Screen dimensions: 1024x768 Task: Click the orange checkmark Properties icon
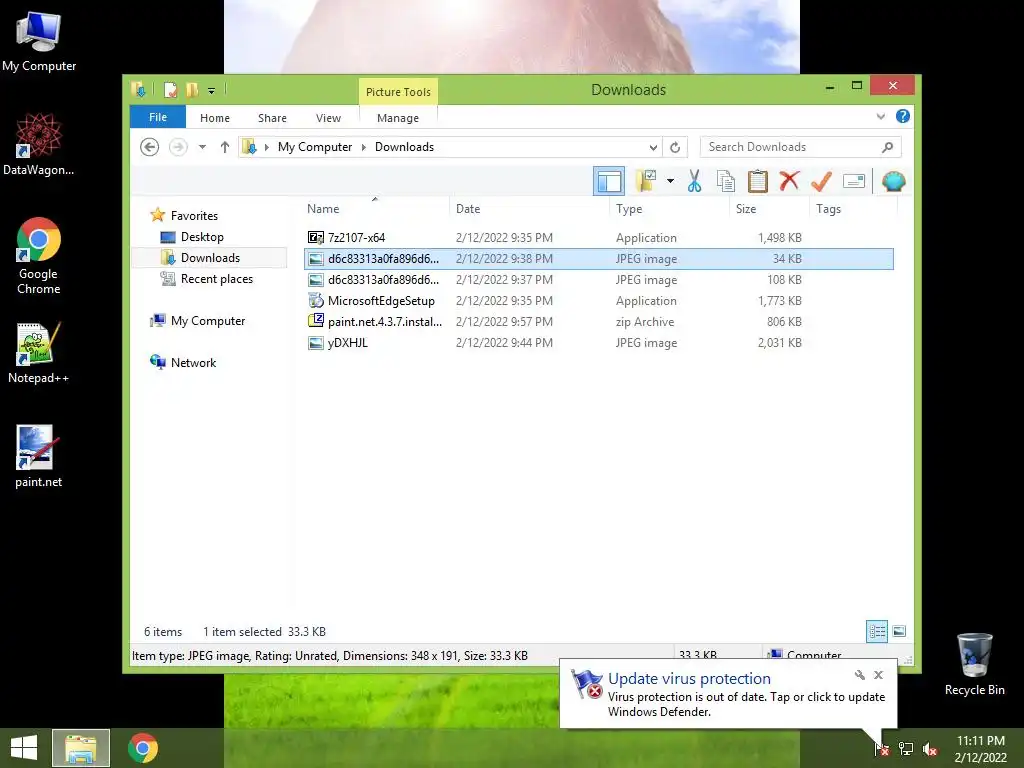click(821, 181)
